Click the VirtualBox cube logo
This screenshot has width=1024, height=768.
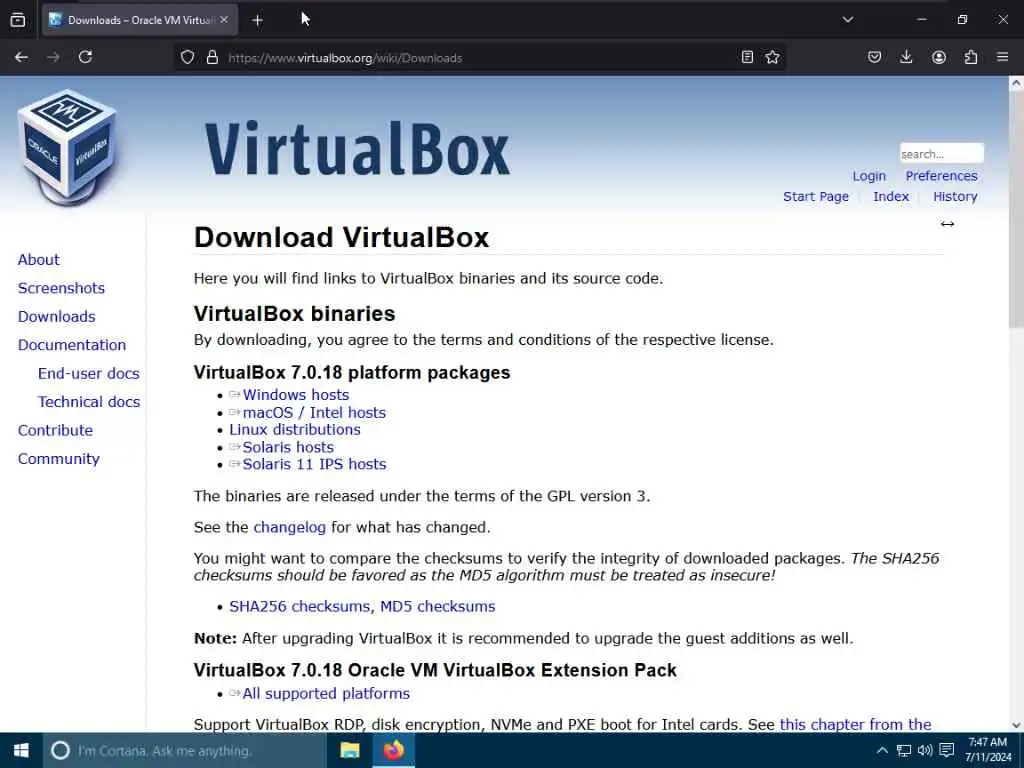[x=67, y=147]
